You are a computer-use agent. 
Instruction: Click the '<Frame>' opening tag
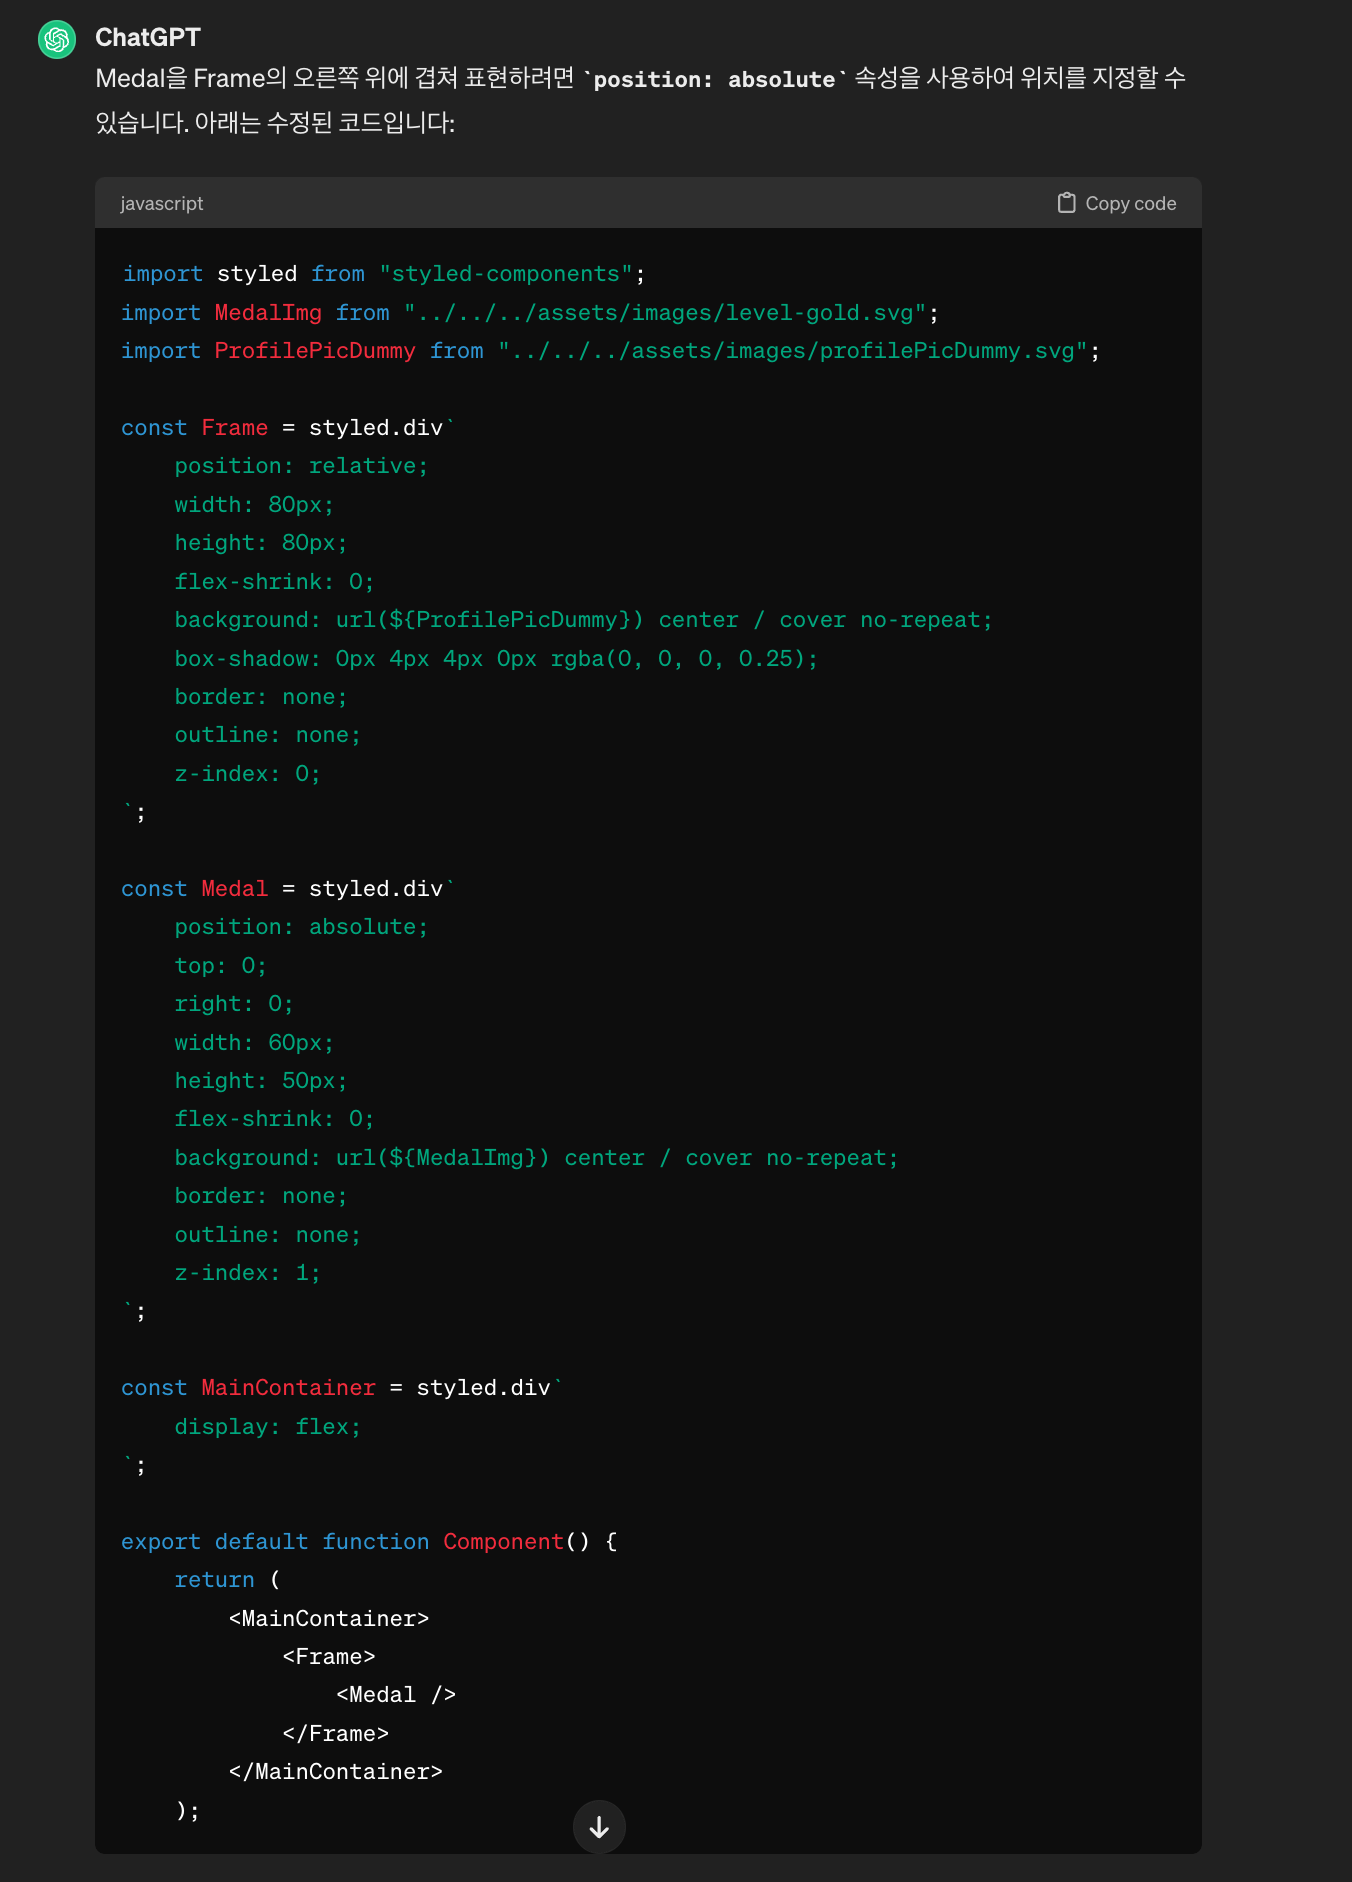click(329, 1657)
